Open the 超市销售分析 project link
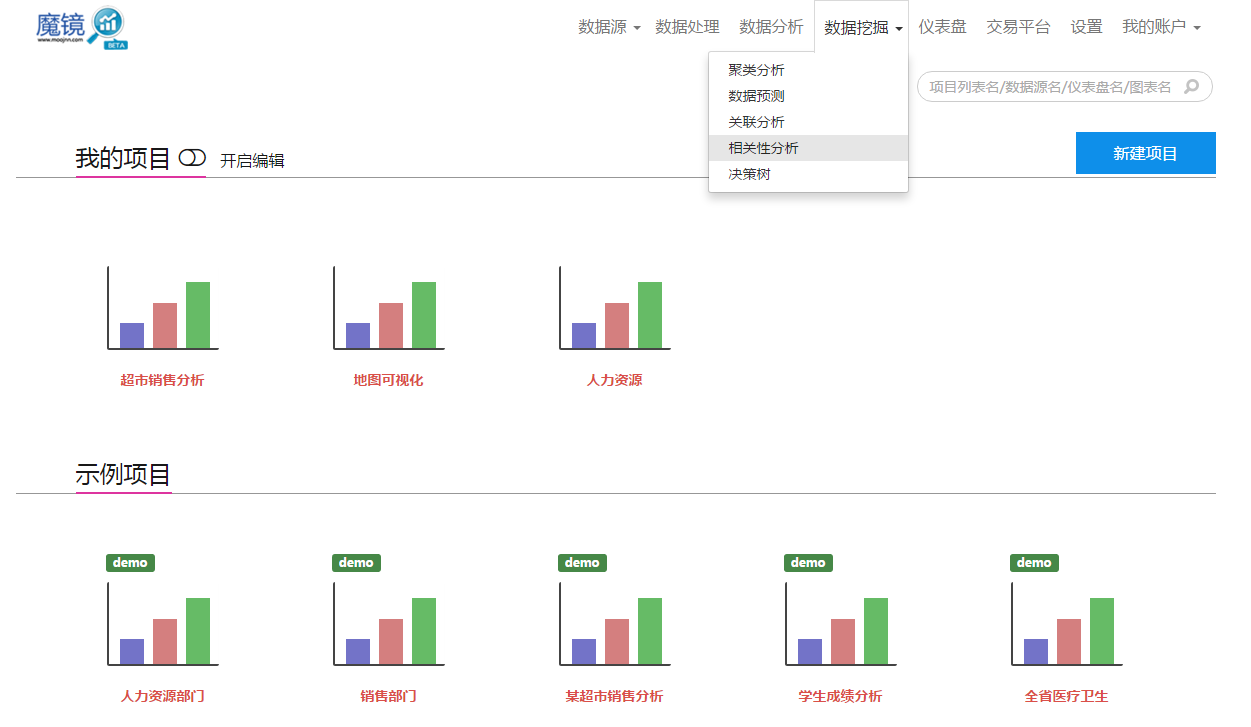Image resolution: width=1251 pixels, height=727 pixels. click(161, 381)
